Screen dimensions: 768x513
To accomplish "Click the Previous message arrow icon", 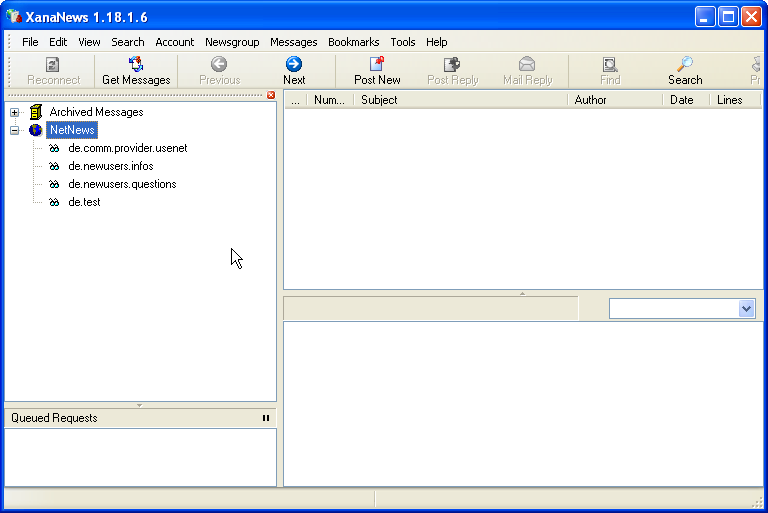I will coord(219,65).
